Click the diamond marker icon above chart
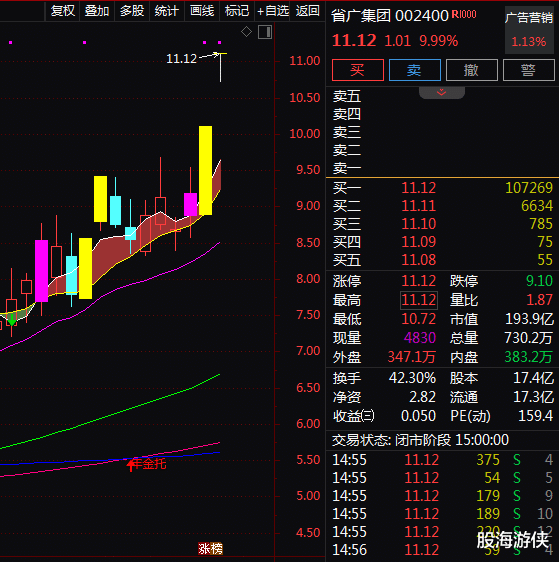Viewport: 559px width, 562px height. tap(246, 32)
